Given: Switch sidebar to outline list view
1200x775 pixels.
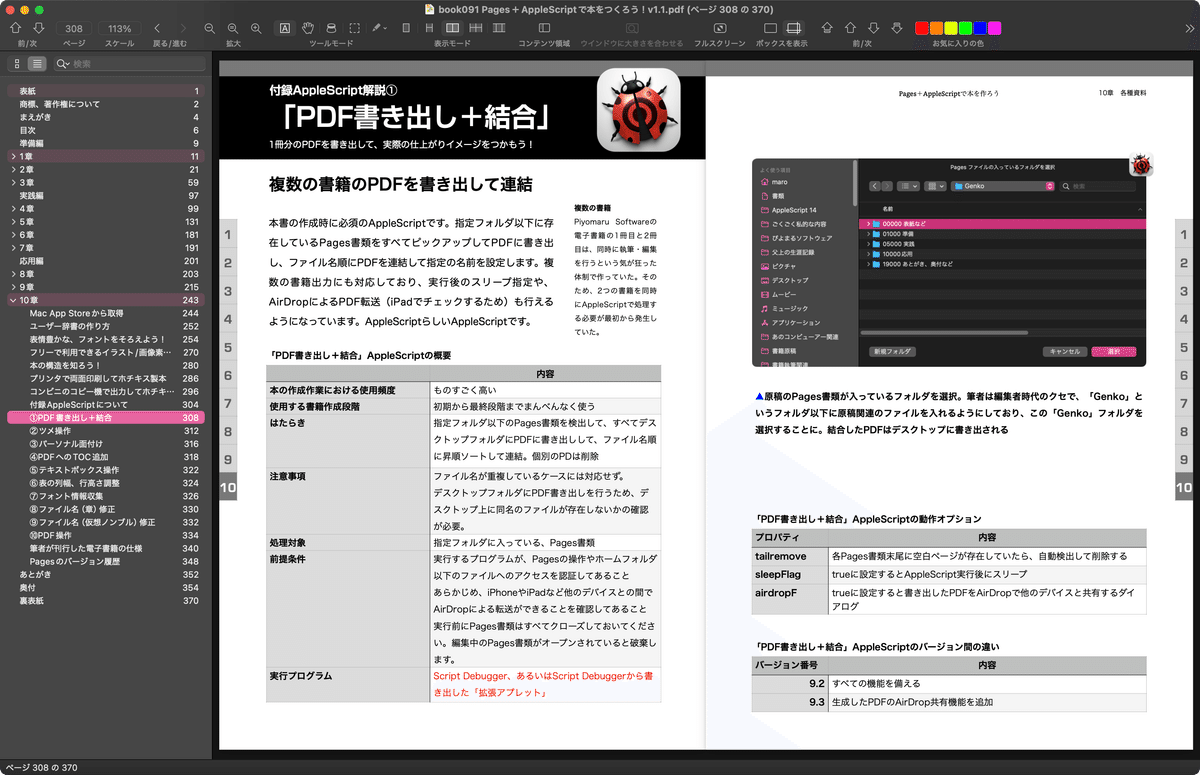Looking at the screenshot, I should pos(34,64).
